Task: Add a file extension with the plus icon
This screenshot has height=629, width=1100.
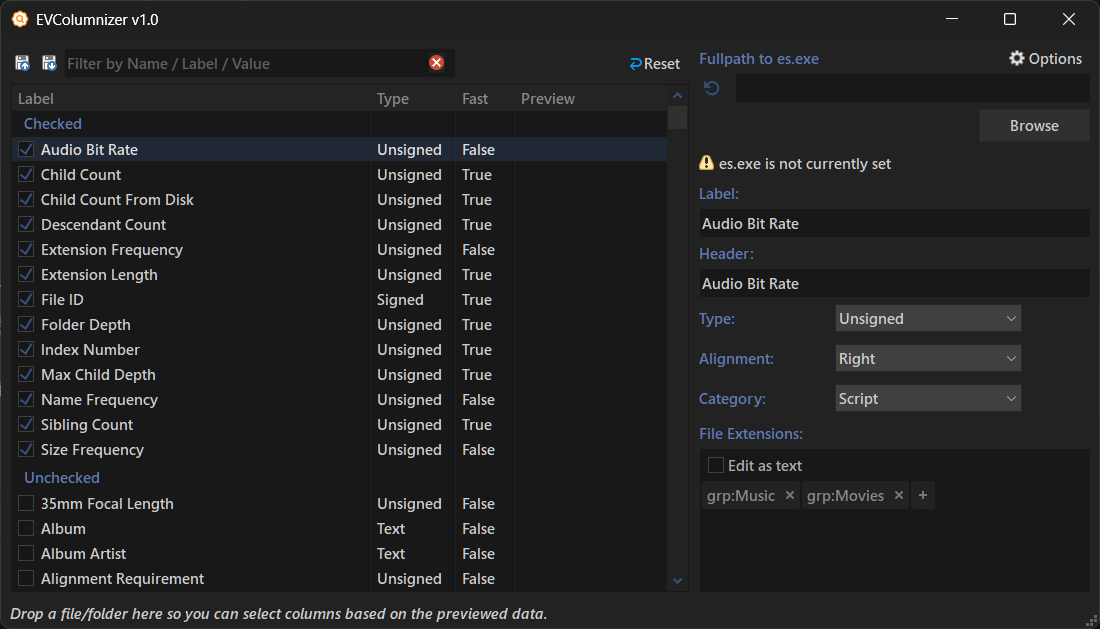Action: point(923,495)
